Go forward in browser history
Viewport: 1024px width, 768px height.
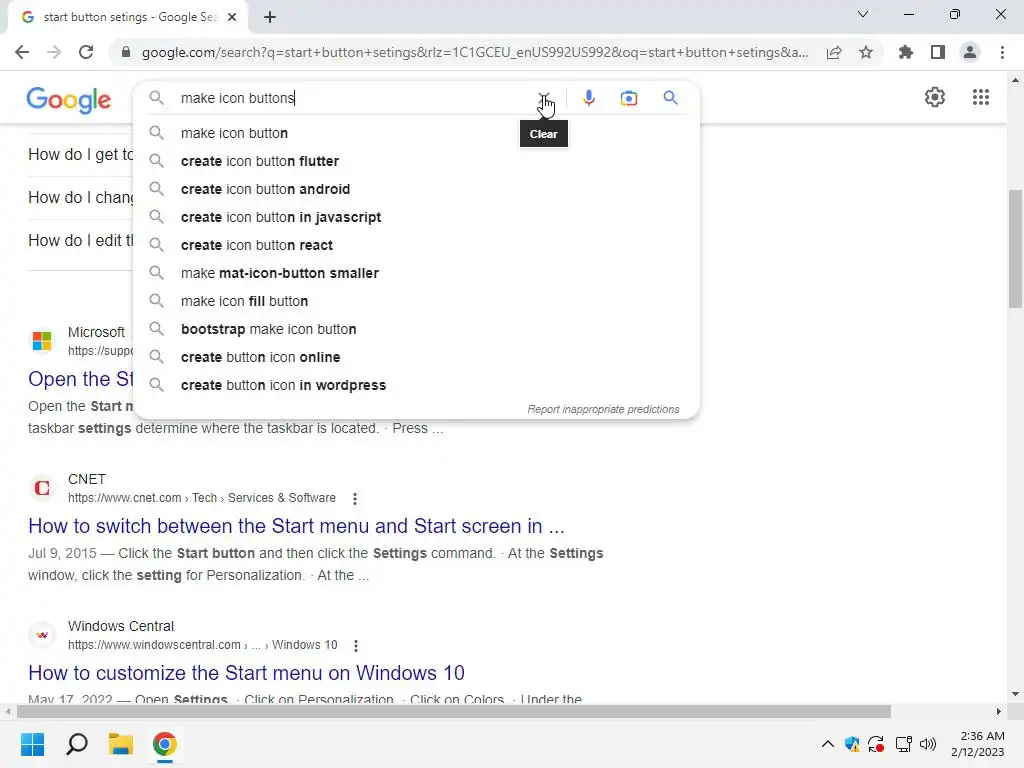click(x=54, y=52)
